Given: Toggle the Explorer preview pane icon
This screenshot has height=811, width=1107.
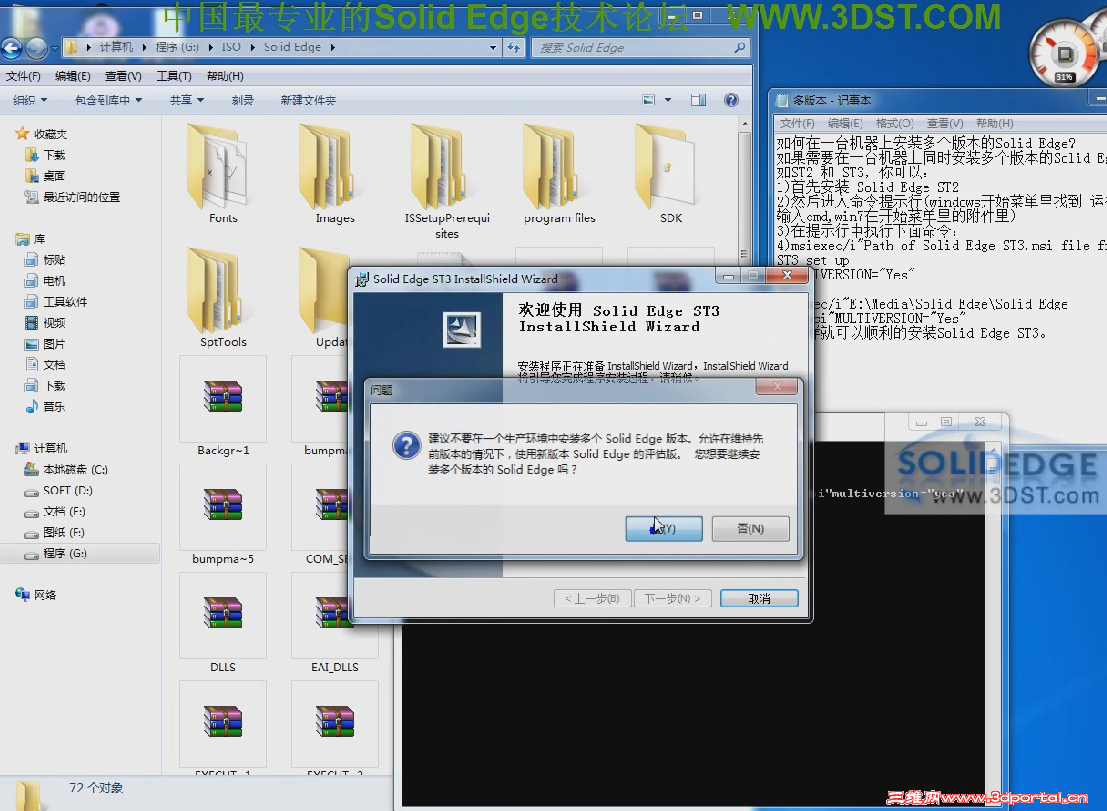Looking at the screenshot, I should [x=698, y=100].
